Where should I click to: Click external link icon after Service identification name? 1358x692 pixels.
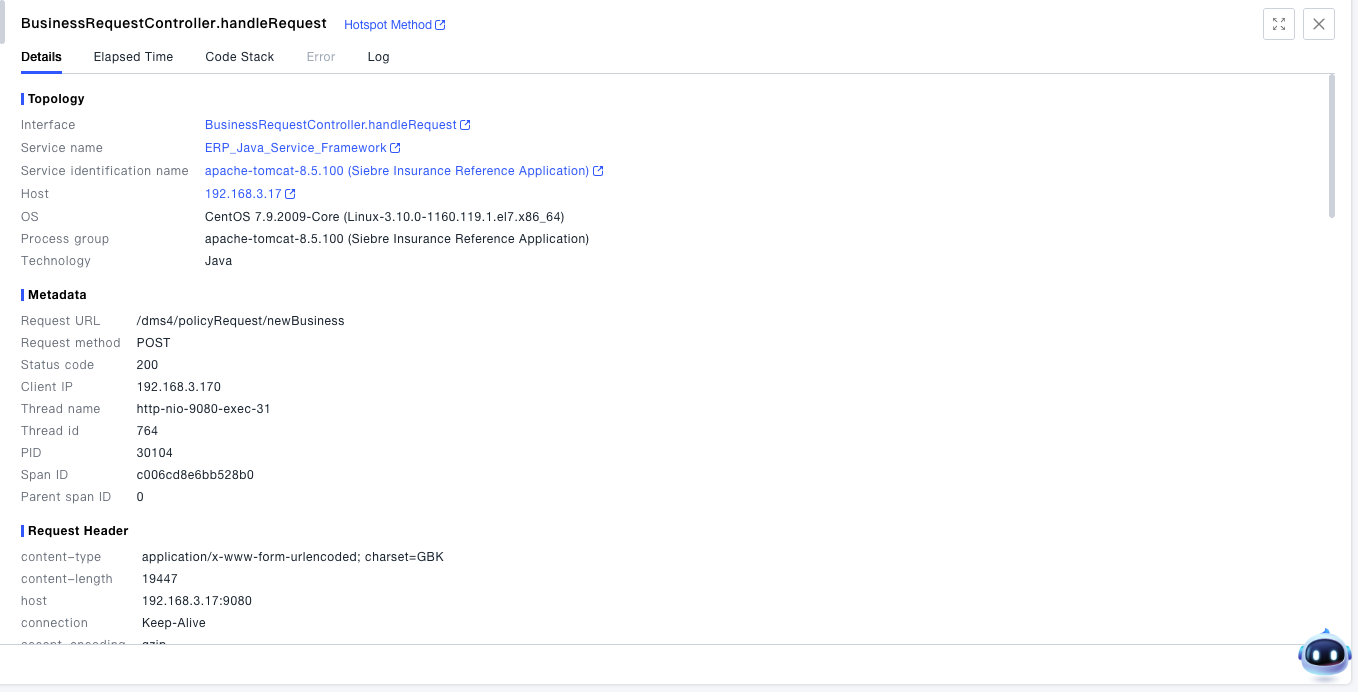(x=598, y=171)
